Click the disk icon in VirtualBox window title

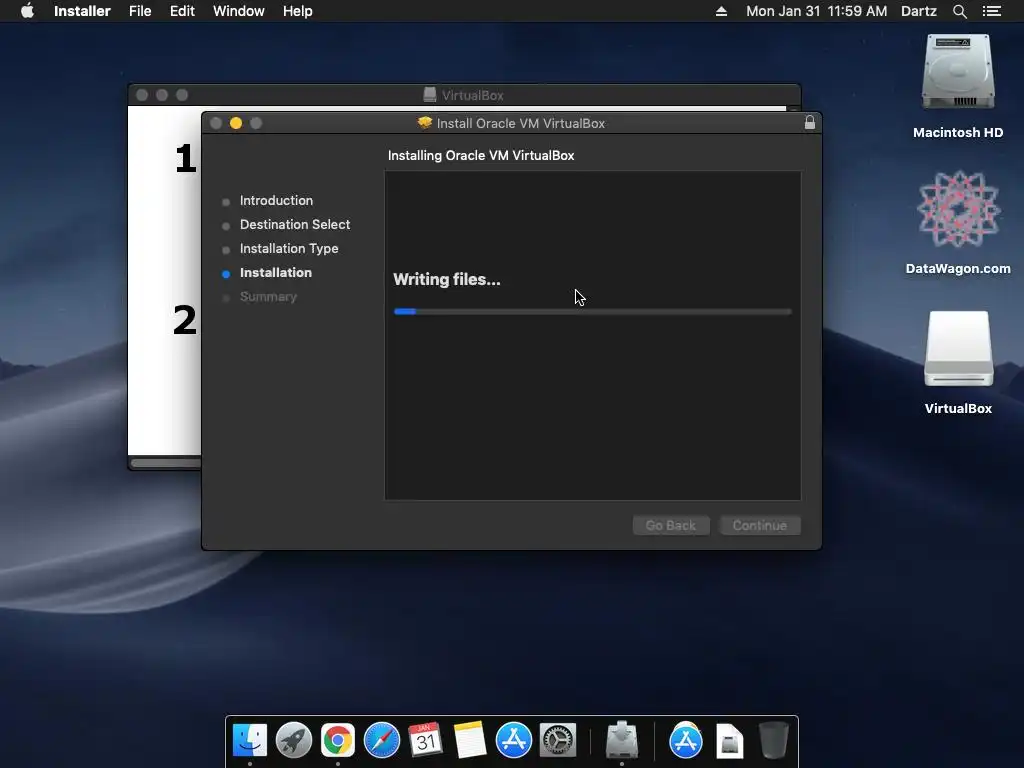tap(430, 95)
